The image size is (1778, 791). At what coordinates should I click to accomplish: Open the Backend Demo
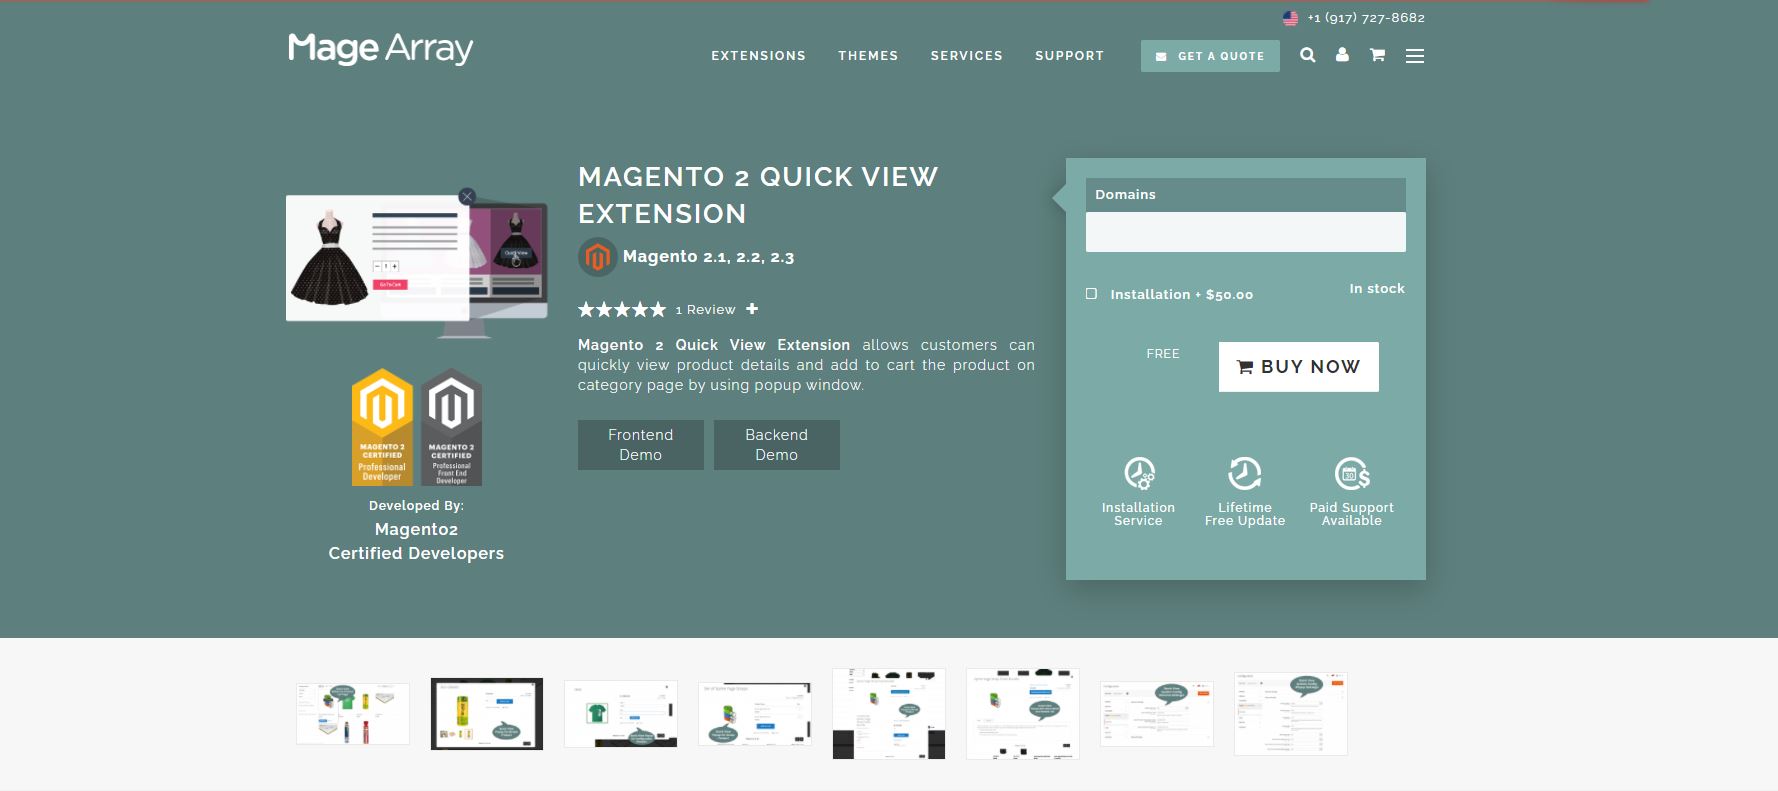point(777,445)
